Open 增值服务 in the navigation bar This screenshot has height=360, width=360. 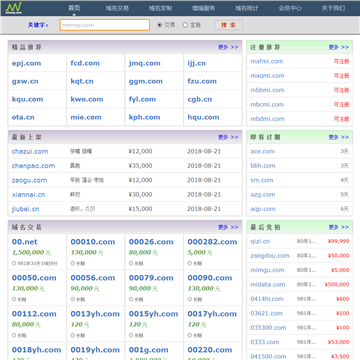point(204,8)
